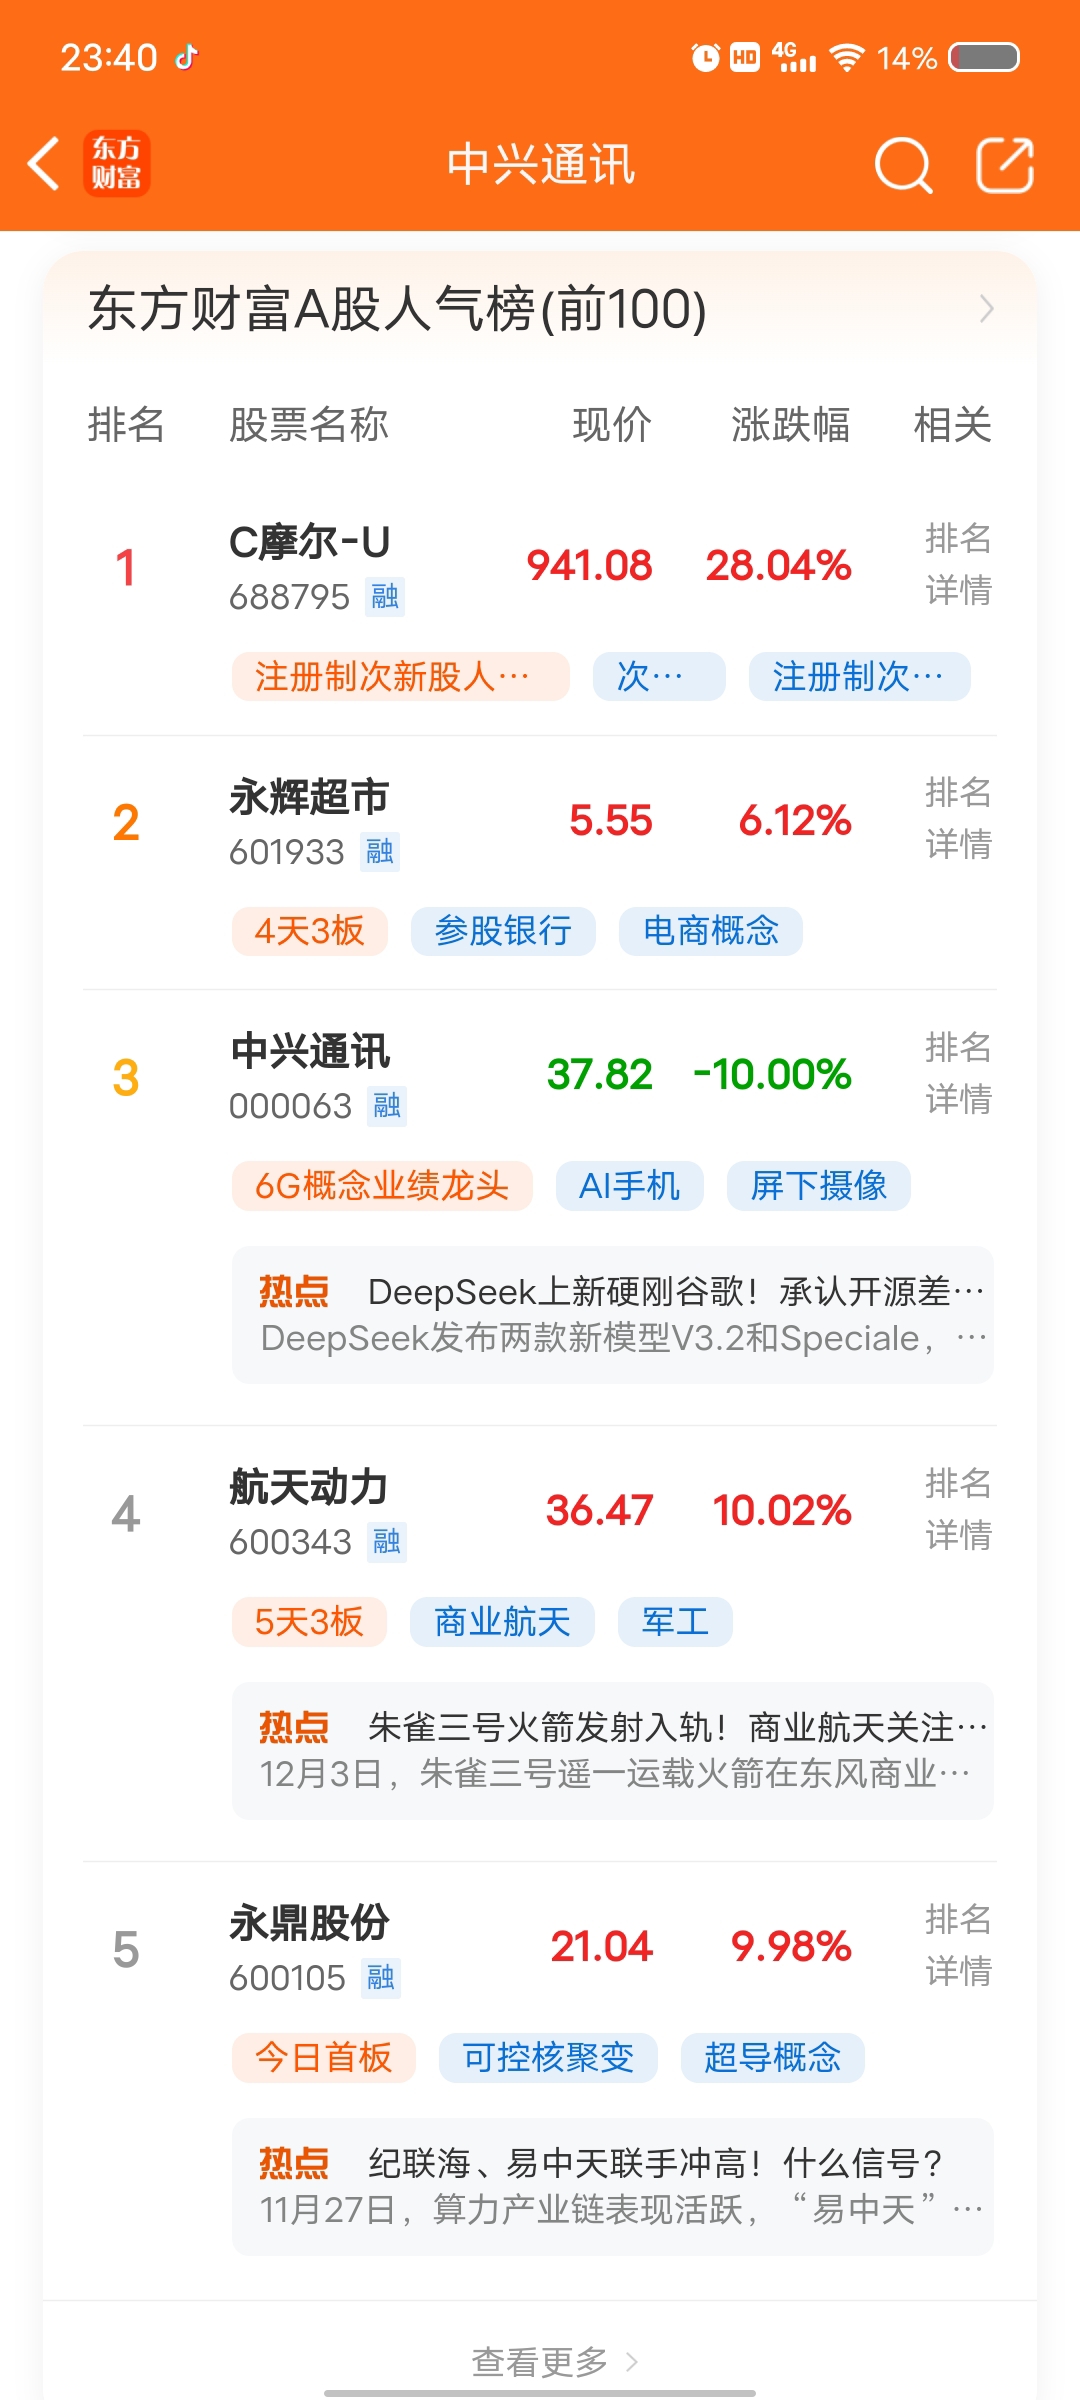The image size is (1080, 2400).
Task: Tap the 融 badge next to 000063
Action: coord(387,1106)
